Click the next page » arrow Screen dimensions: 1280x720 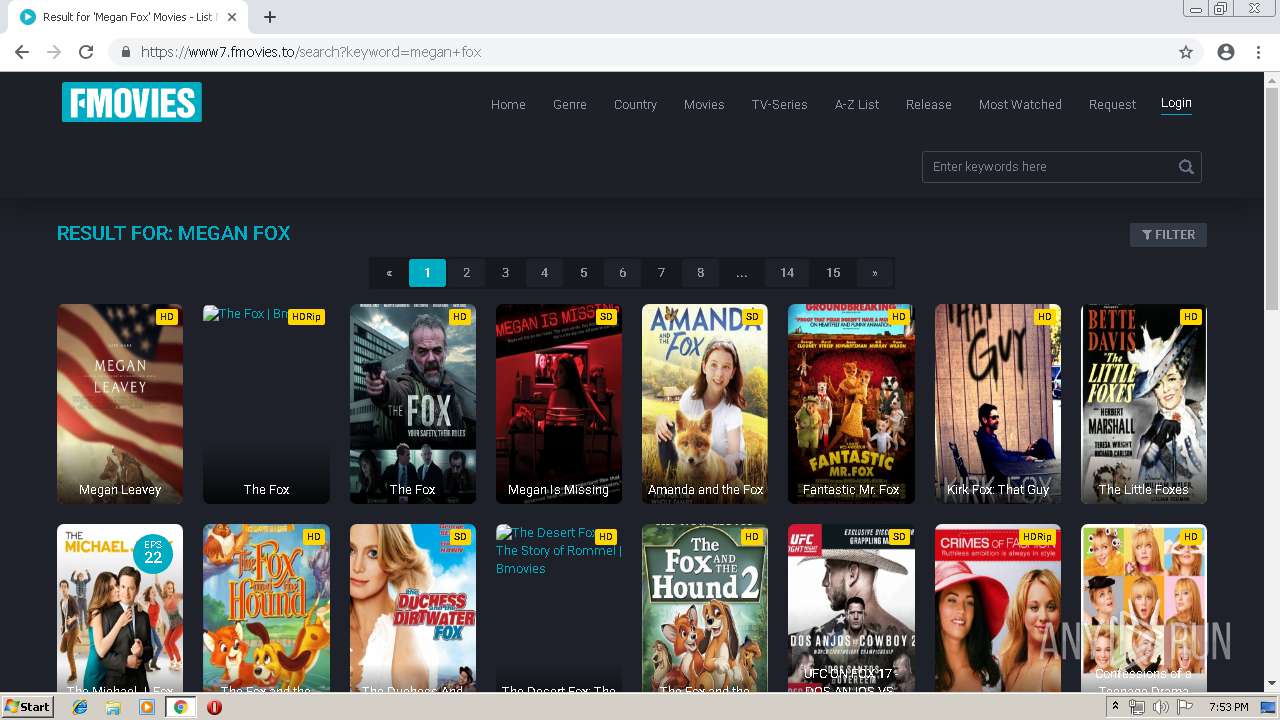875,273
